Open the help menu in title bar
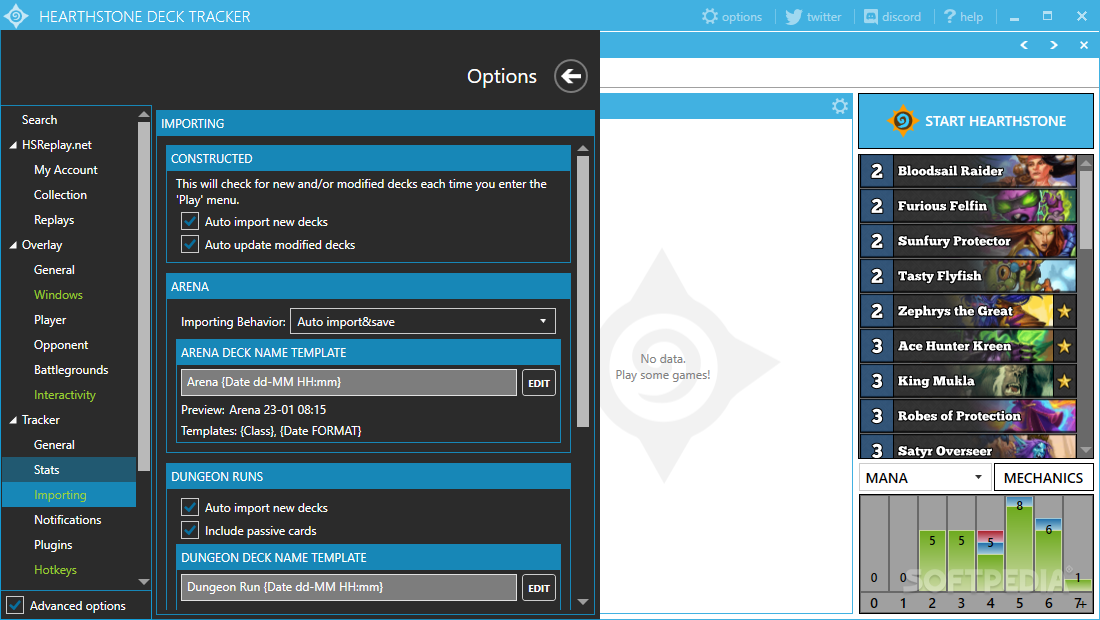The width and height of the screenshot is (1100, 620). (x=963, y=16)
